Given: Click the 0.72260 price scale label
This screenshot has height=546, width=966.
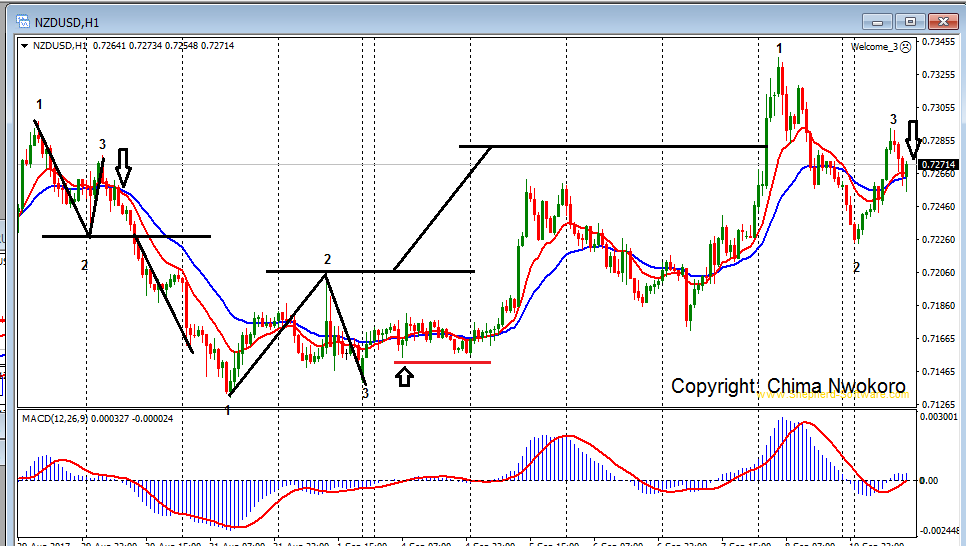Looking at the screenshot, I should (x=938, y=240).
